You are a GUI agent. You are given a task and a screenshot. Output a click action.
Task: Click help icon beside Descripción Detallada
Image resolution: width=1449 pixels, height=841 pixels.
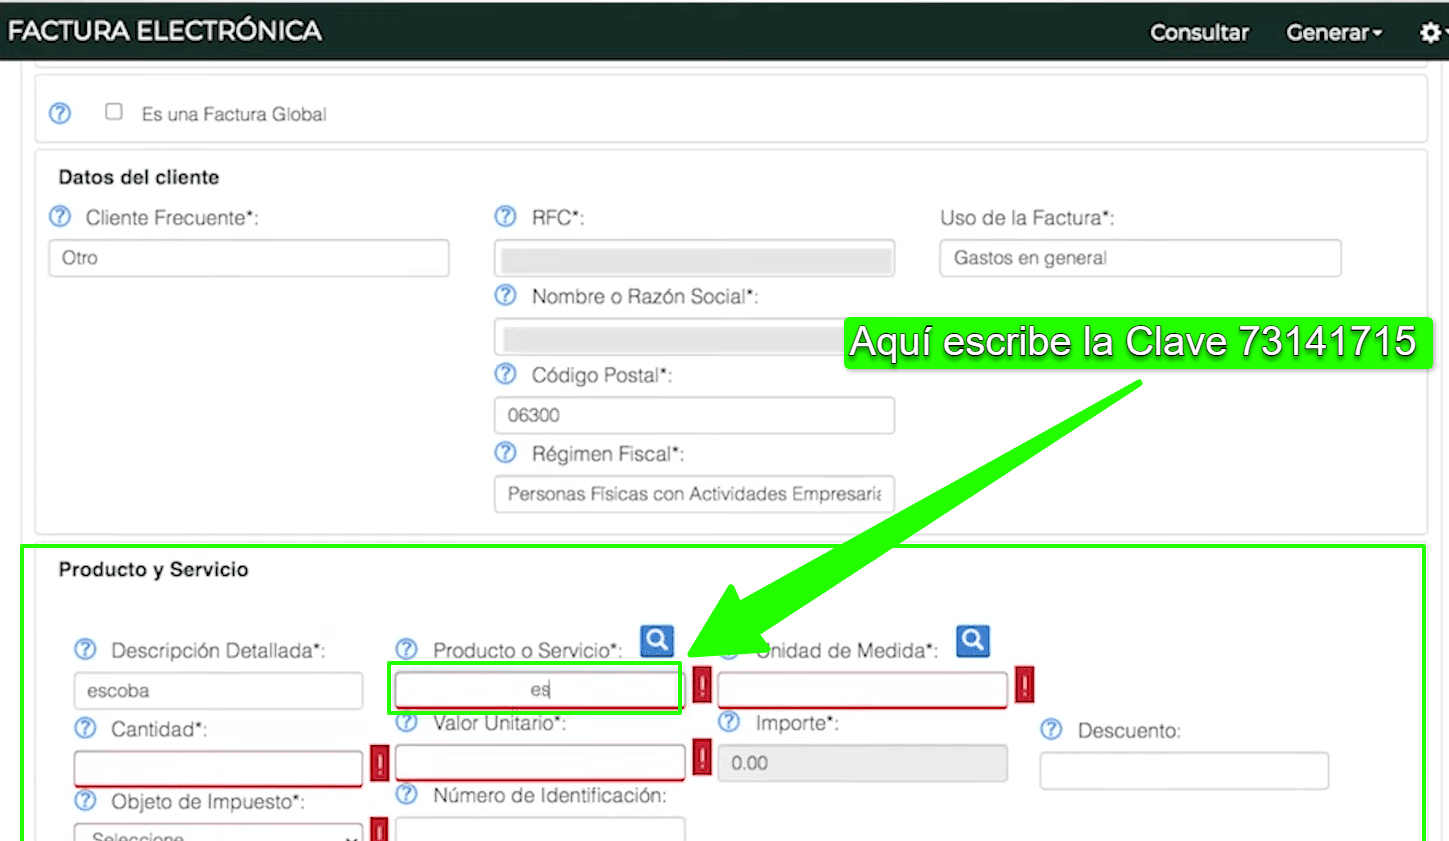point(86,650)
